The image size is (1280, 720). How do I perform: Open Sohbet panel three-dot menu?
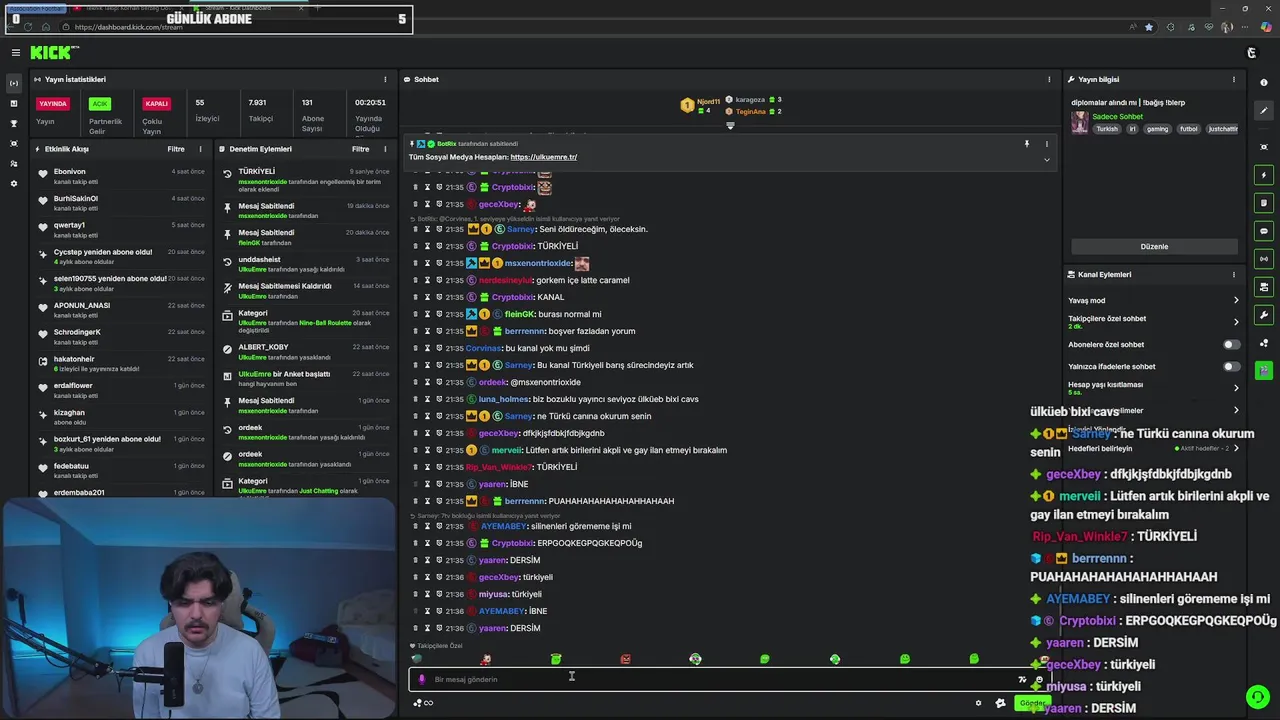click(1049, 79)
